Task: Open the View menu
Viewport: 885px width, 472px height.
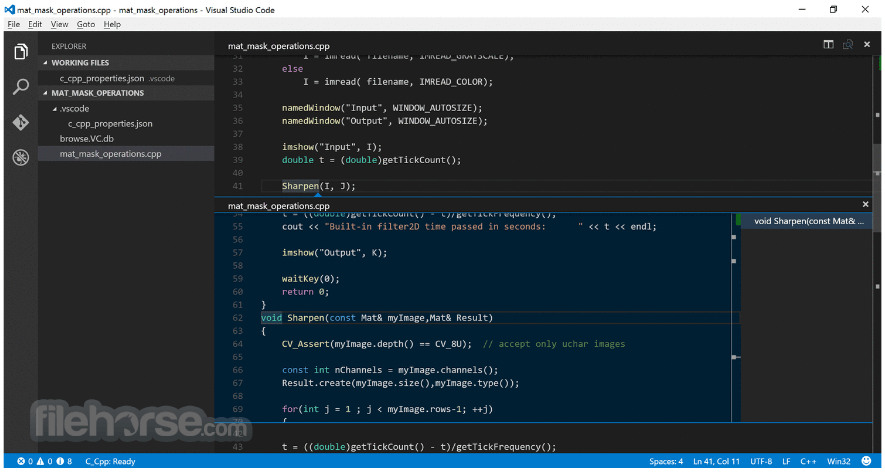Action: coord(59,24)
